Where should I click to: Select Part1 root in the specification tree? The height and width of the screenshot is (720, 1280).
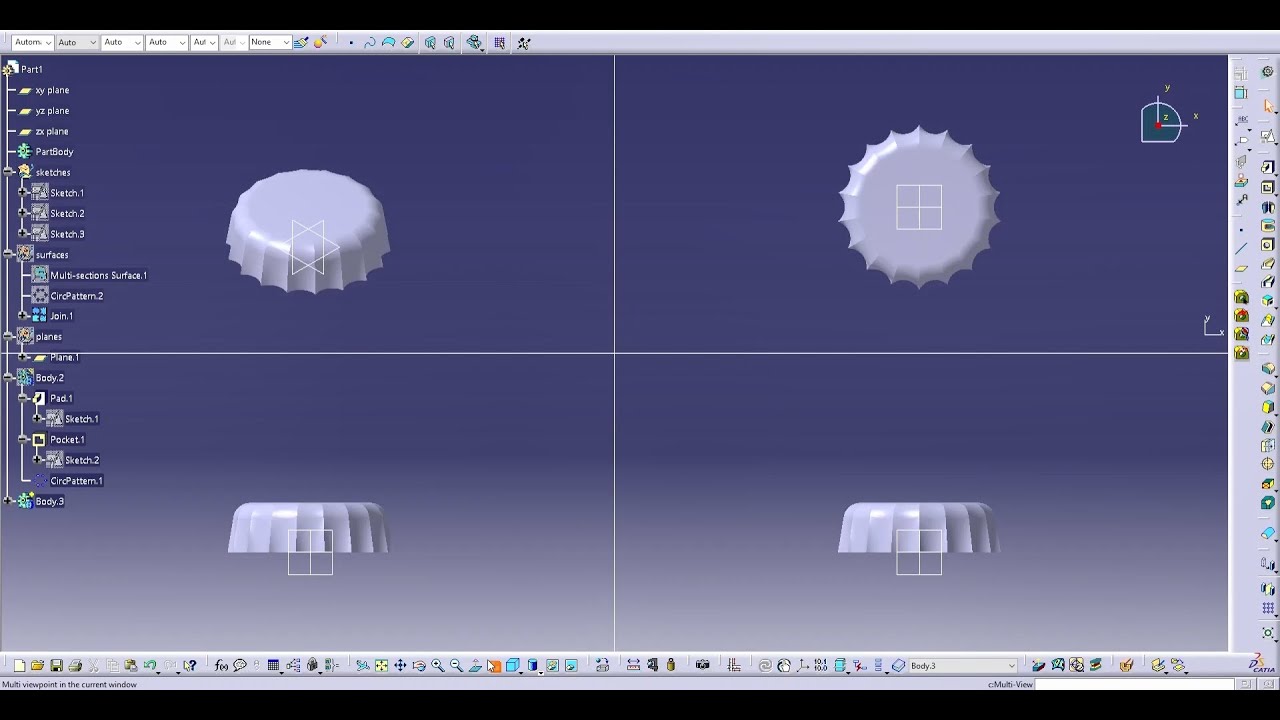click(x=32, y=69)
